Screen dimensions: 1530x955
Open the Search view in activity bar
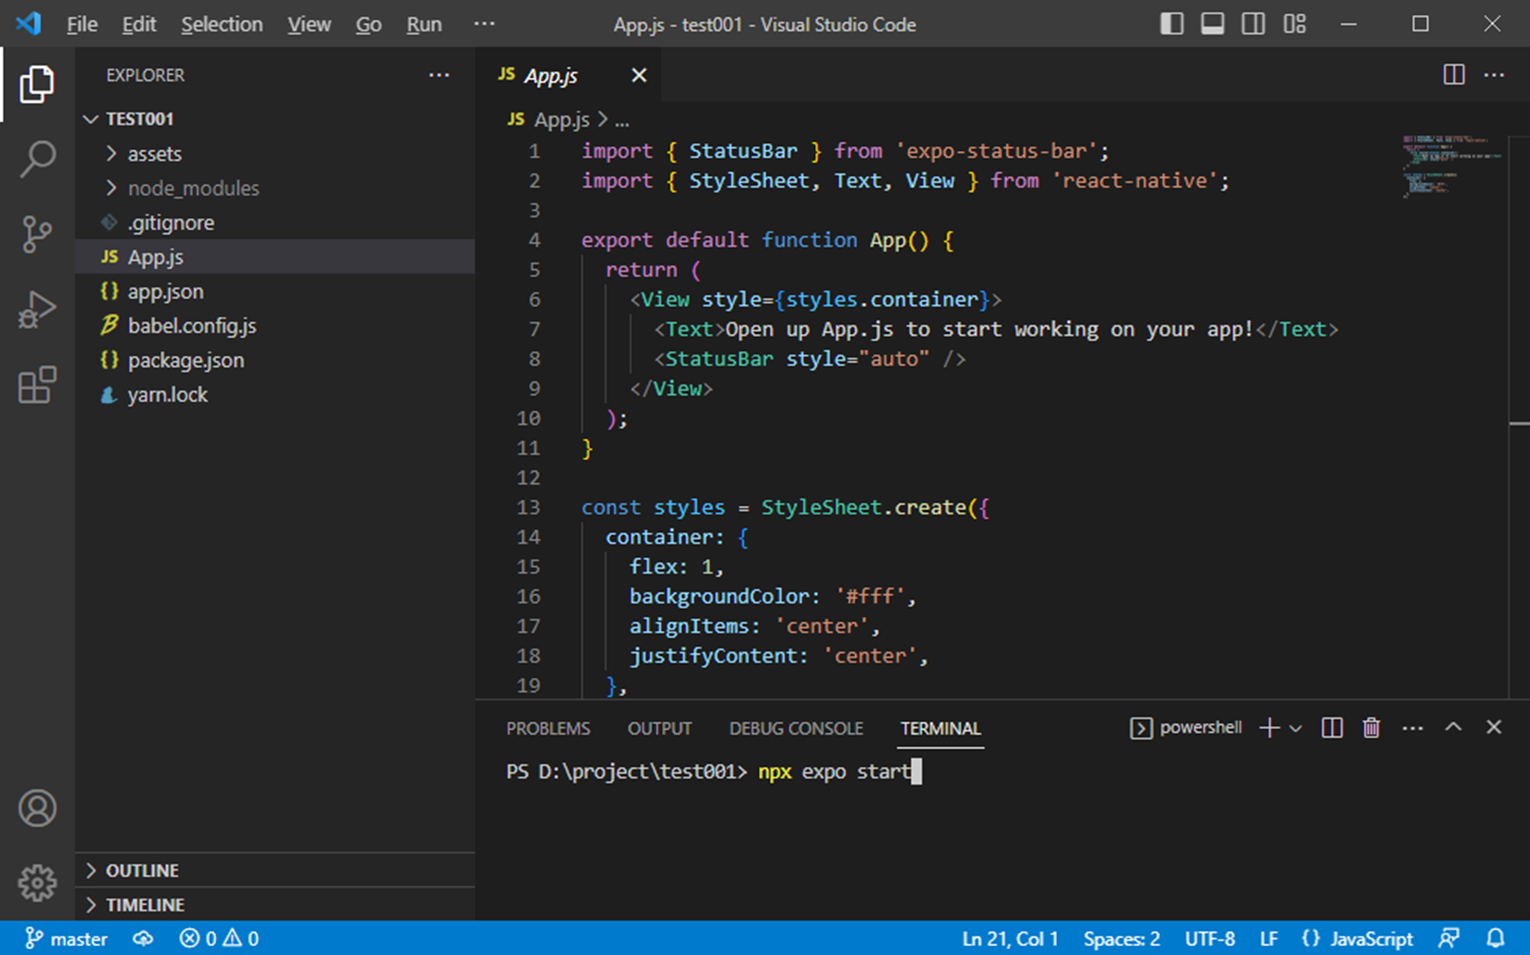37,159
